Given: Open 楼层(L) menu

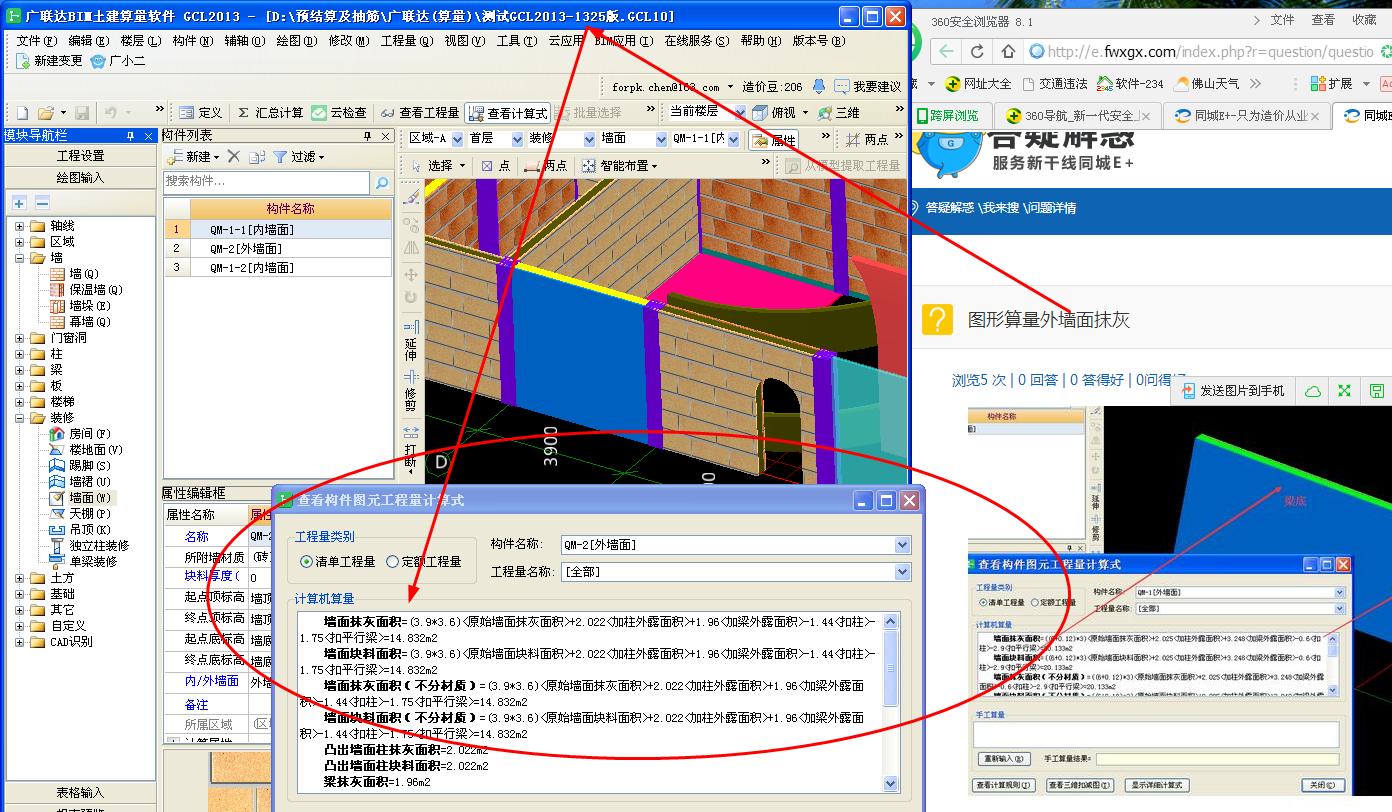Looking at the screenshot, I should [x=140, y=41].
